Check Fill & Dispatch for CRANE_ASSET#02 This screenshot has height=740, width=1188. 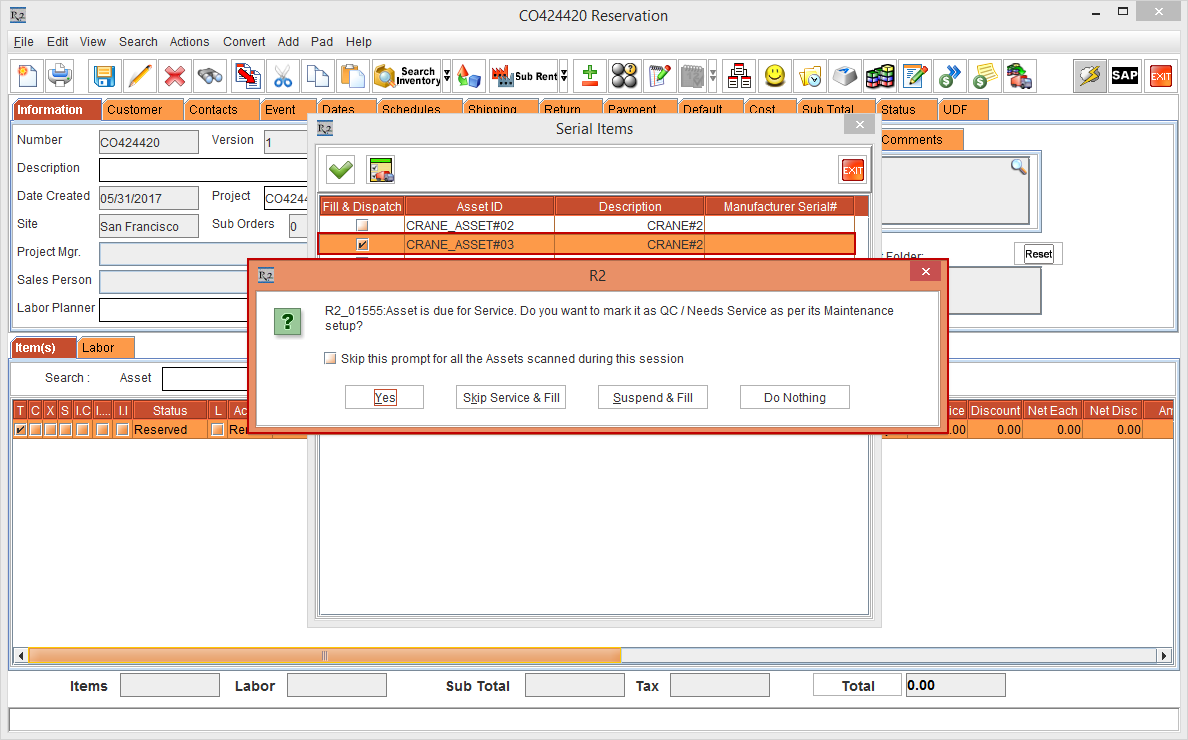[x=362, y=226]
